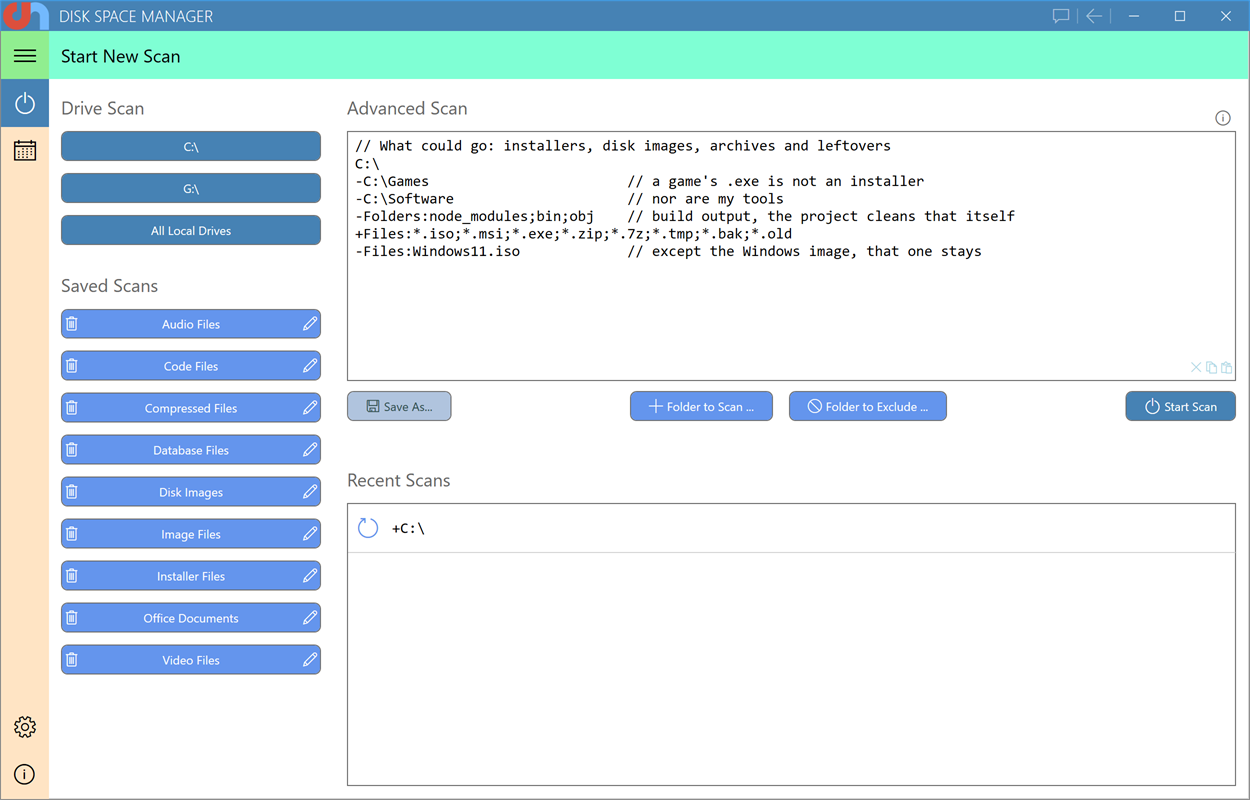Show Advanced Scan help info icon
Image resolution: width=1250 pixels, height=800 pixels.
(x=1222, y=118)
